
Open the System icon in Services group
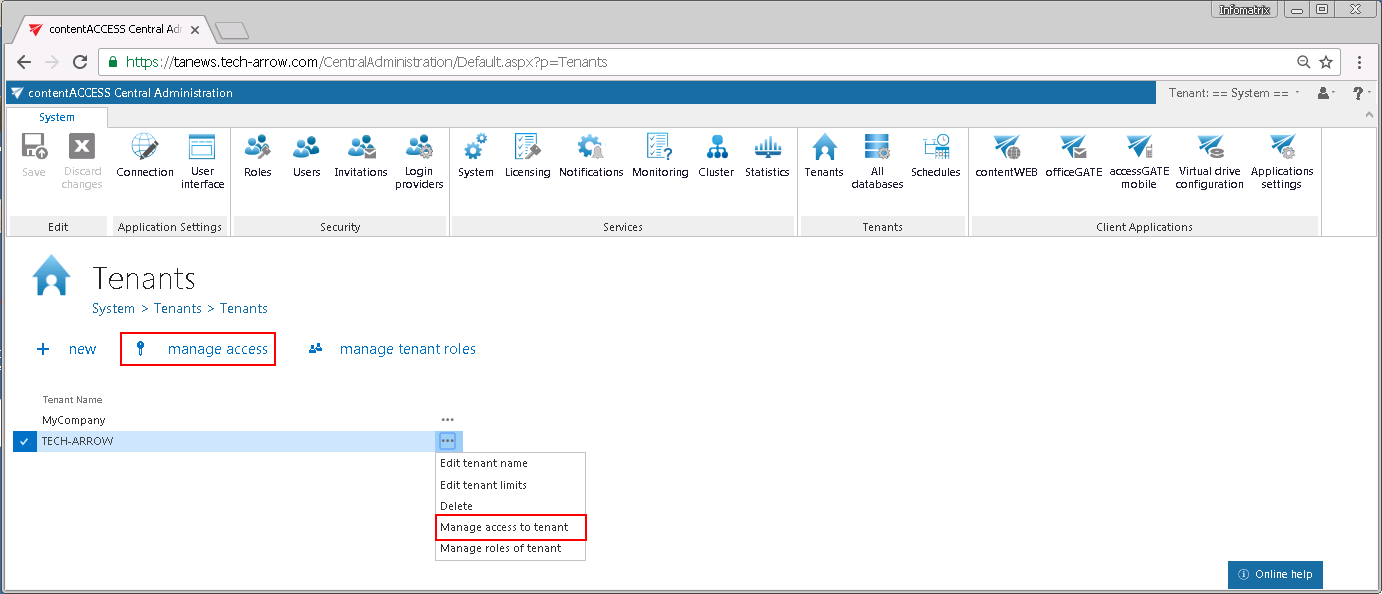[476, 155]
